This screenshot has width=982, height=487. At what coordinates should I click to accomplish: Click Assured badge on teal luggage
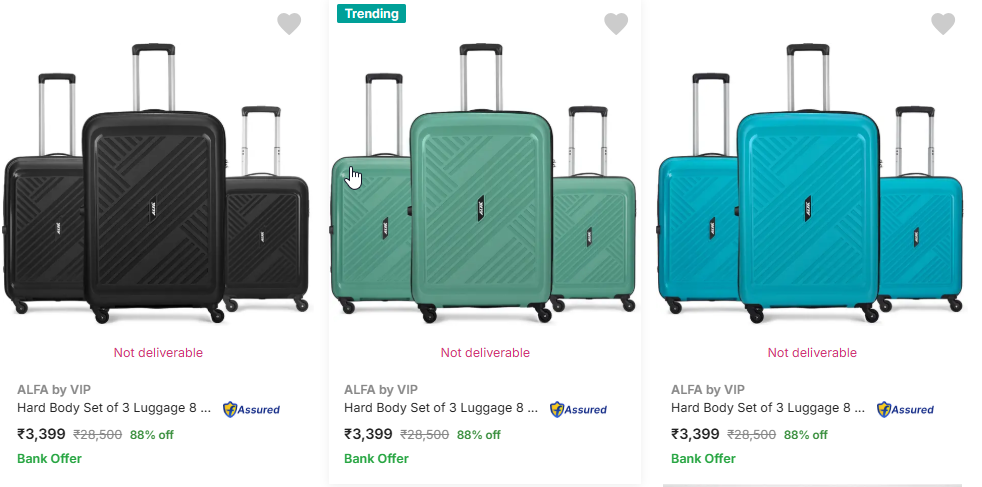905,409
